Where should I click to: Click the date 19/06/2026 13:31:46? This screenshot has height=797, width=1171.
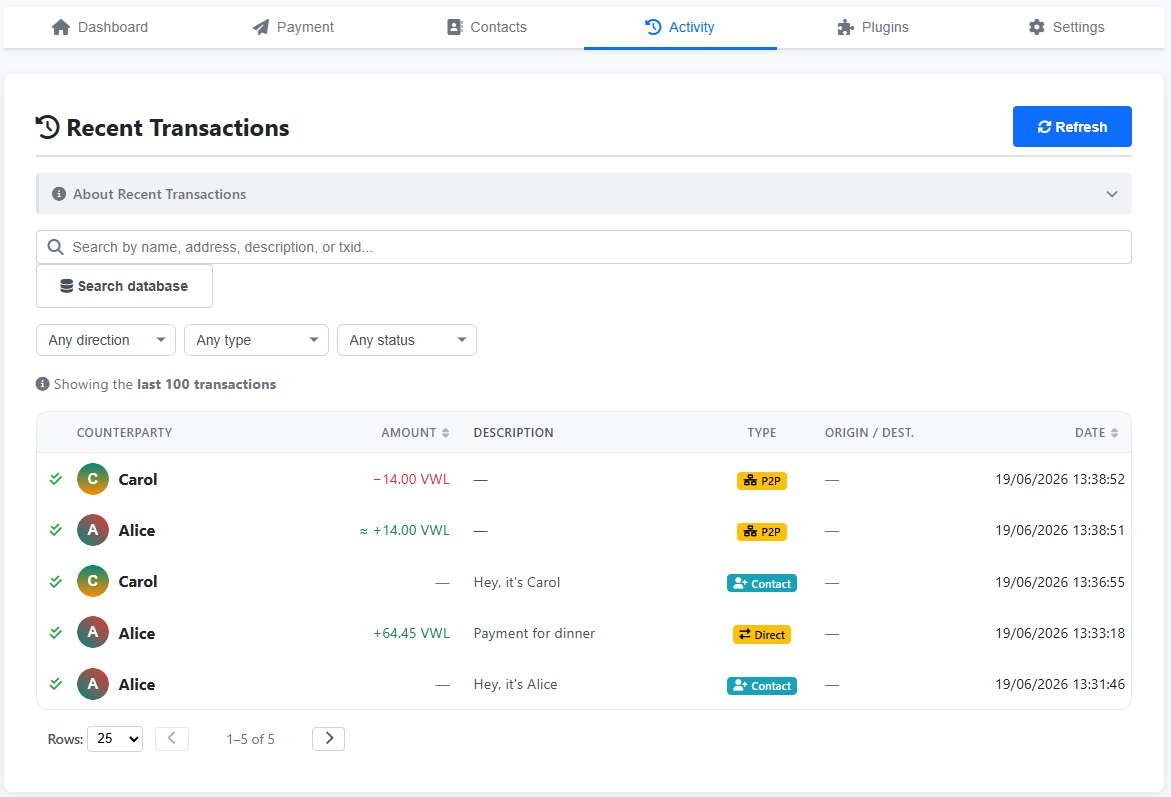(1060, 684)
